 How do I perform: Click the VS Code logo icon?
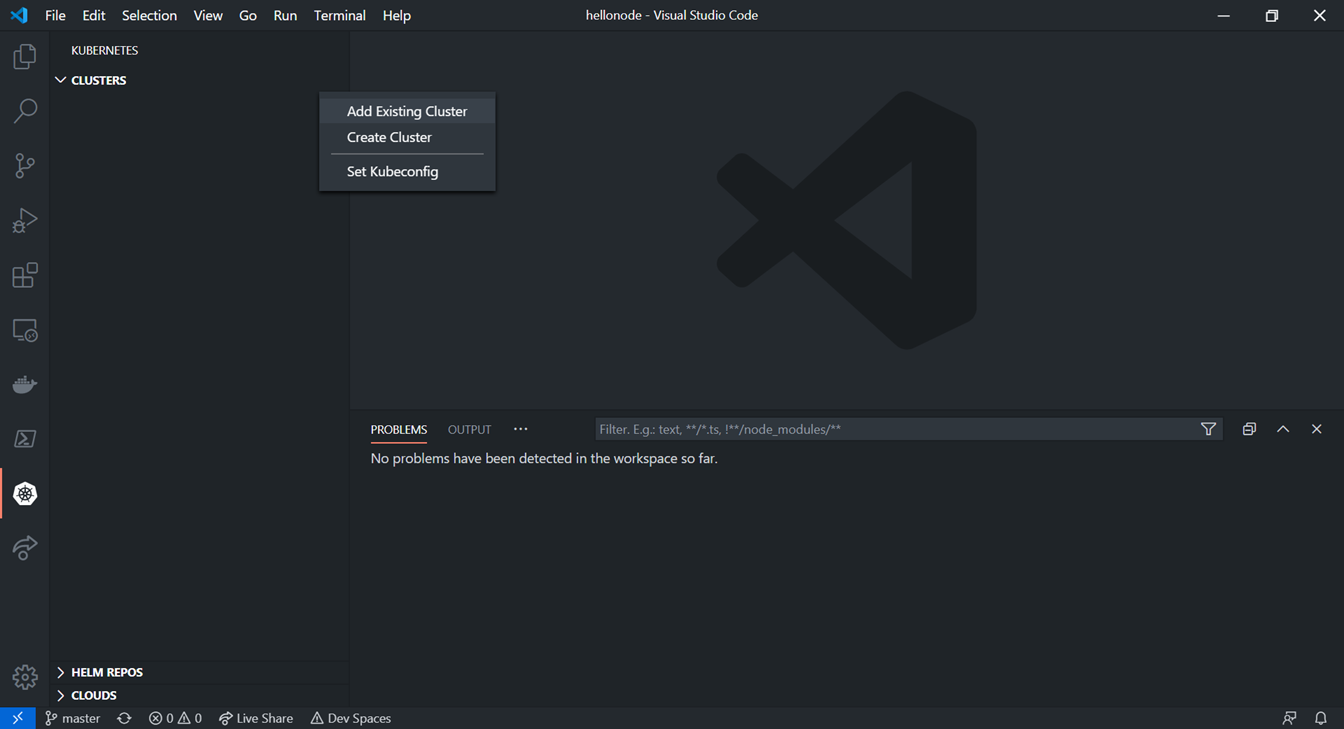point(19,15)
